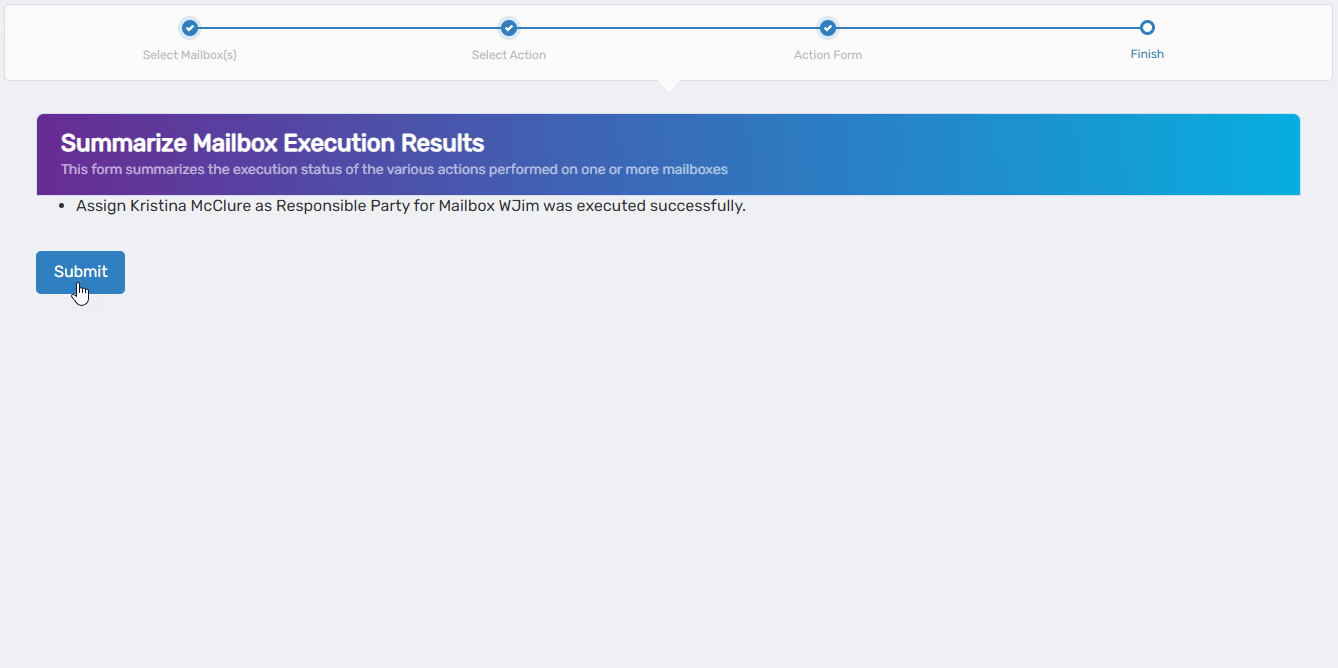Click progress line between Action Form and Finish

click(987, 28)
